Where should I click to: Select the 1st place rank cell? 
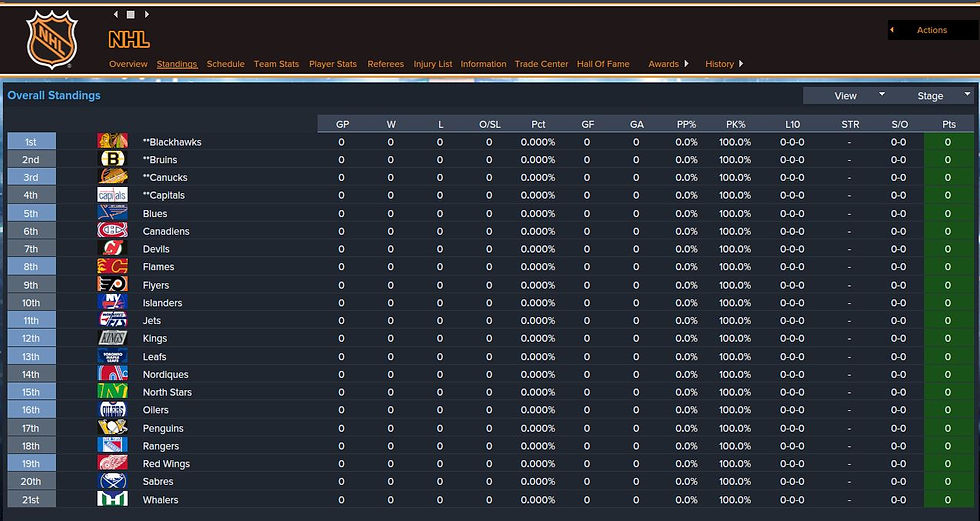point(31,142)
